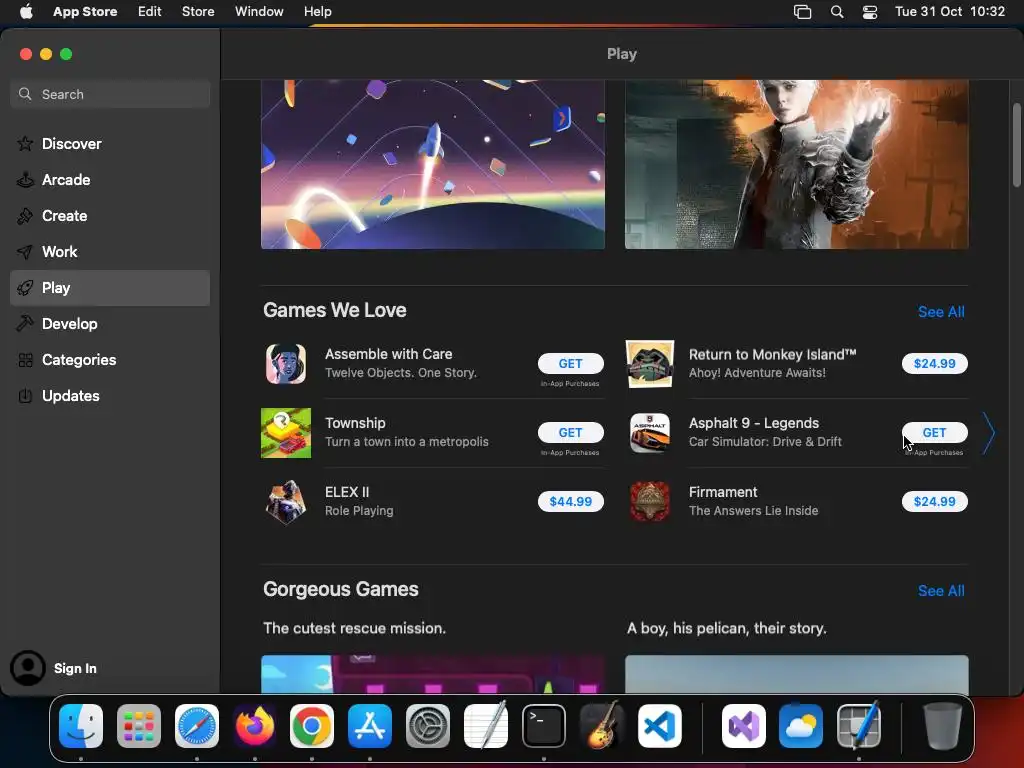1024x768 pixels.
Task: Open the Township title text
Action: click(355, 423)
